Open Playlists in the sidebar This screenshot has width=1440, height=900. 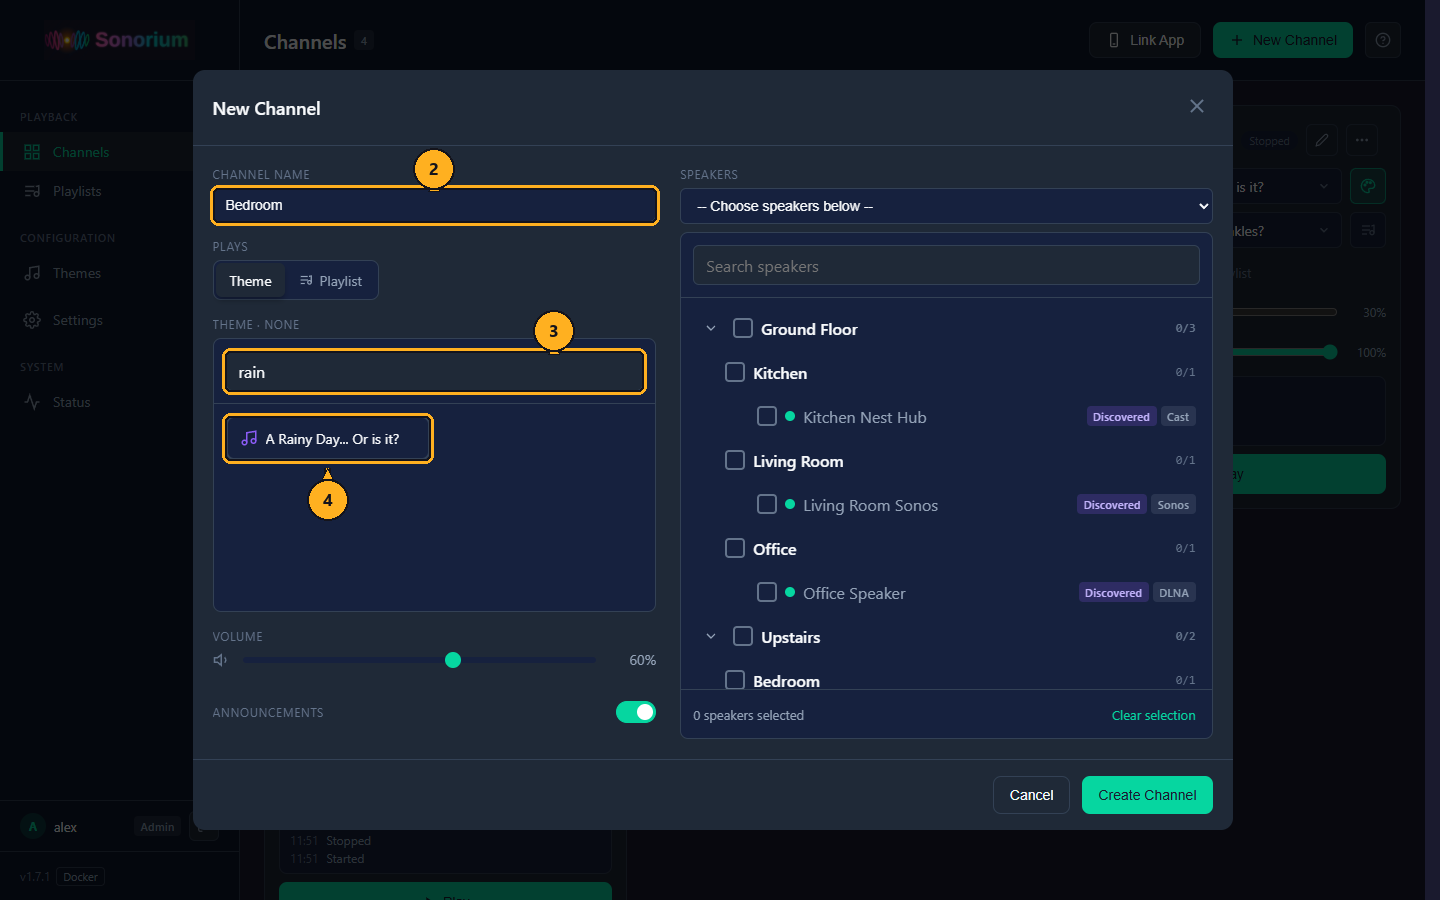tap(97, 191)
